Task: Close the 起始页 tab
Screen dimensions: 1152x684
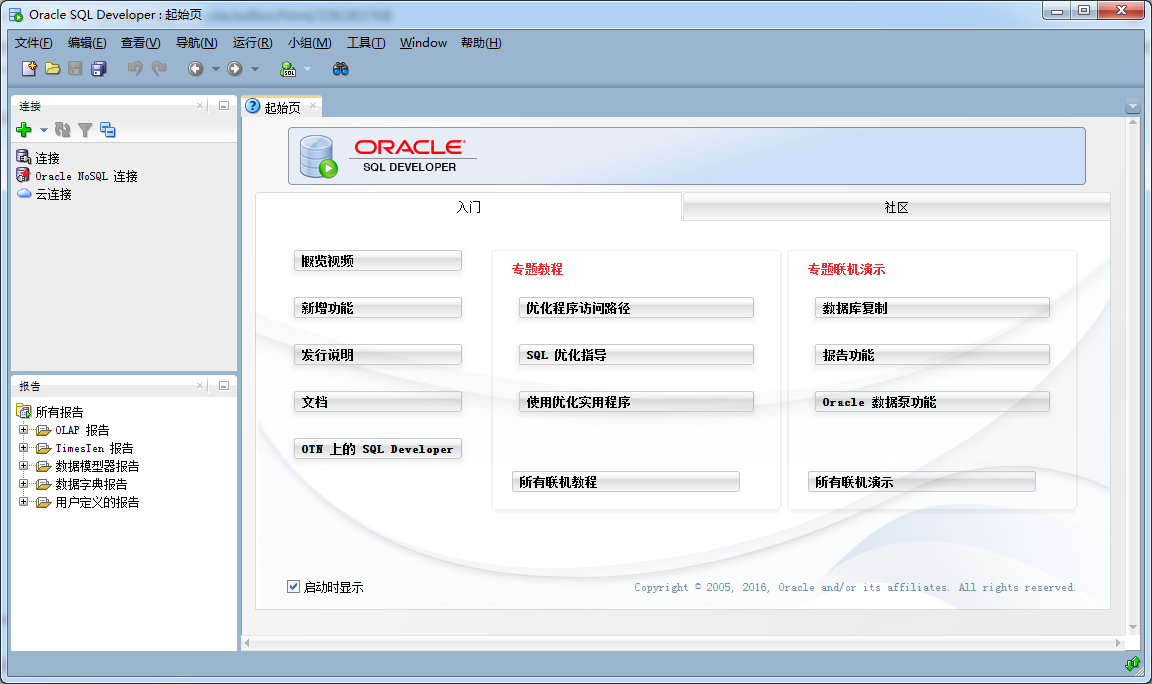Action: 313,107
